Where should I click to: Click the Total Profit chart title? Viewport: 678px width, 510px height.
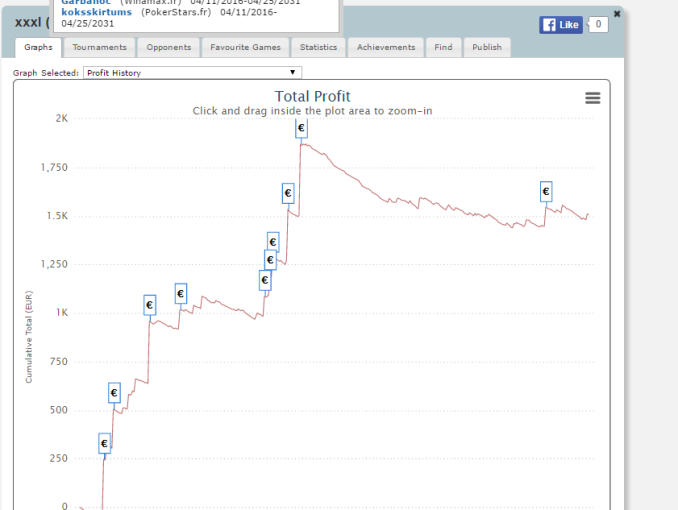click(312, 96)
